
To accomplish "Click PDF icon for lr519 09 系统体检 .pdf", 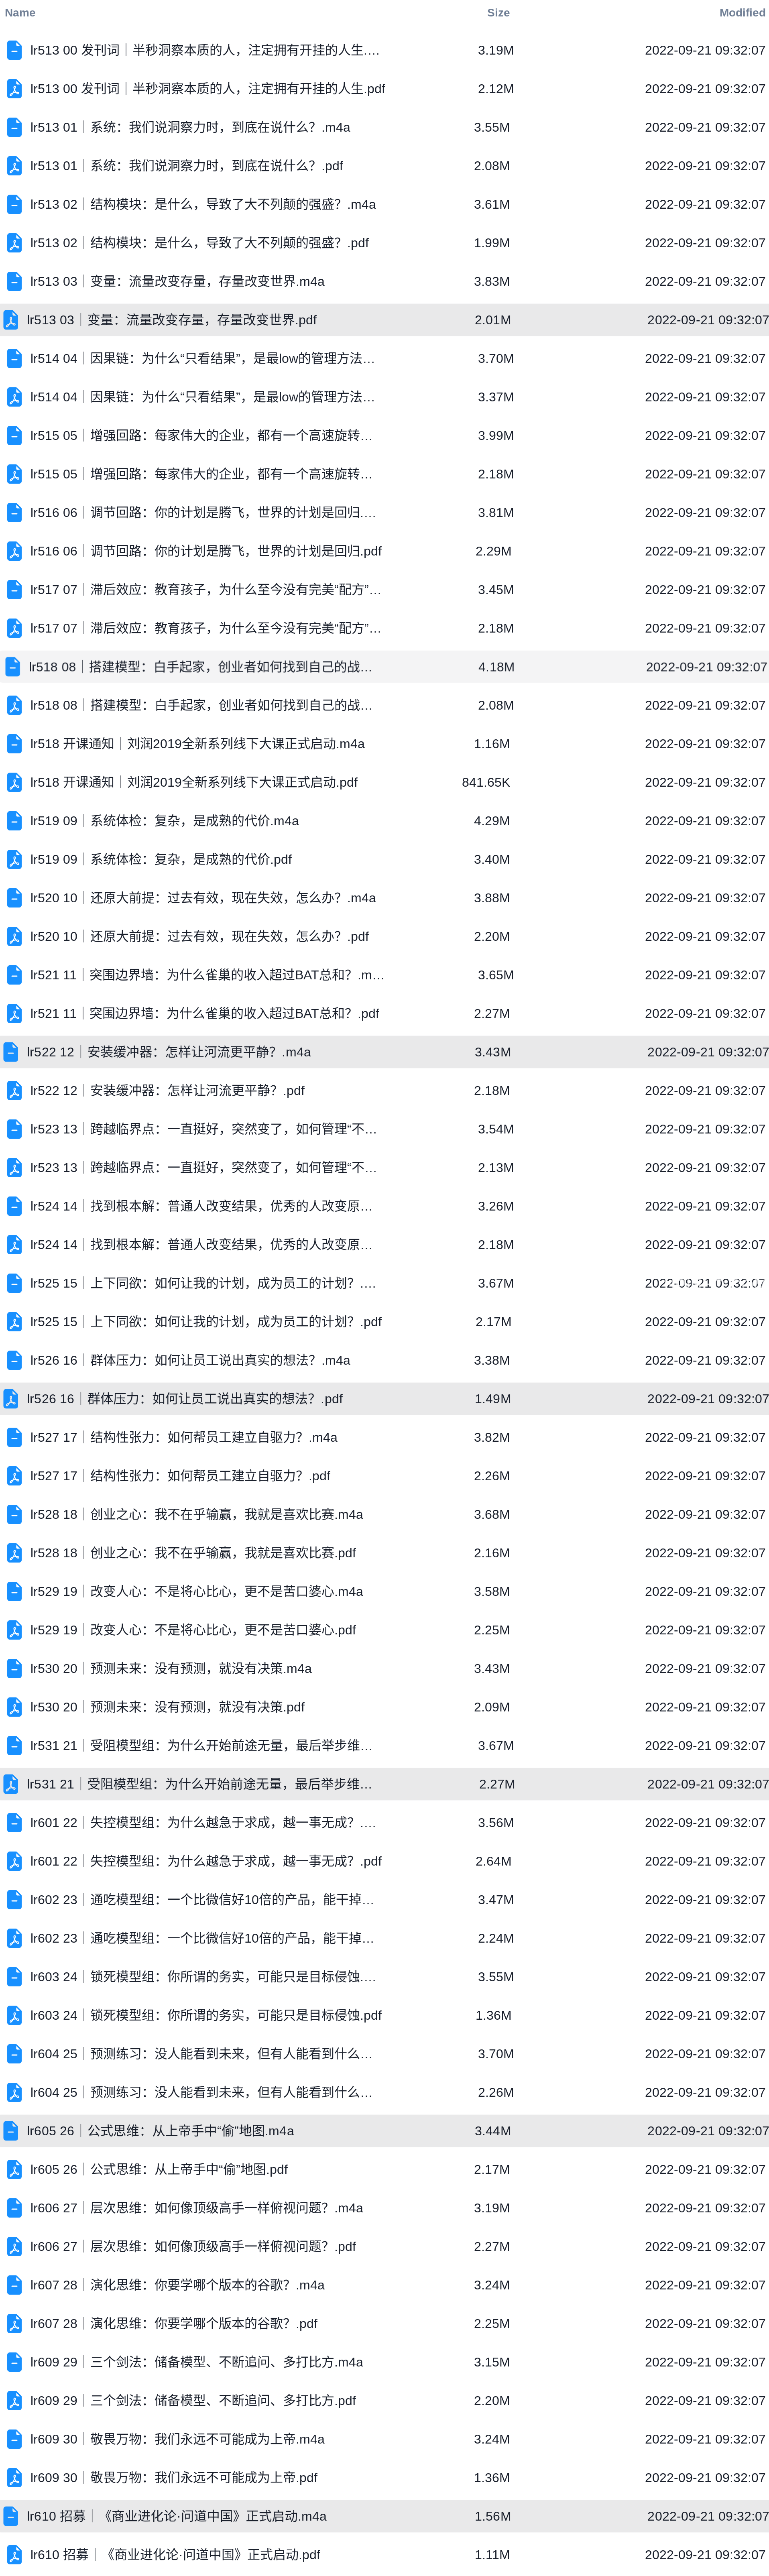I will pos(14,859).
